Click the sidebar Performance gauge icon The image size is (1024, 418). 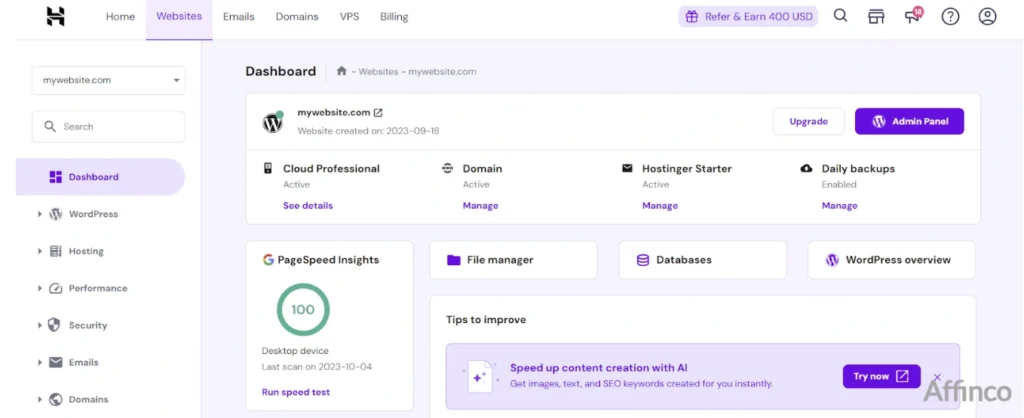click(56, 288)
